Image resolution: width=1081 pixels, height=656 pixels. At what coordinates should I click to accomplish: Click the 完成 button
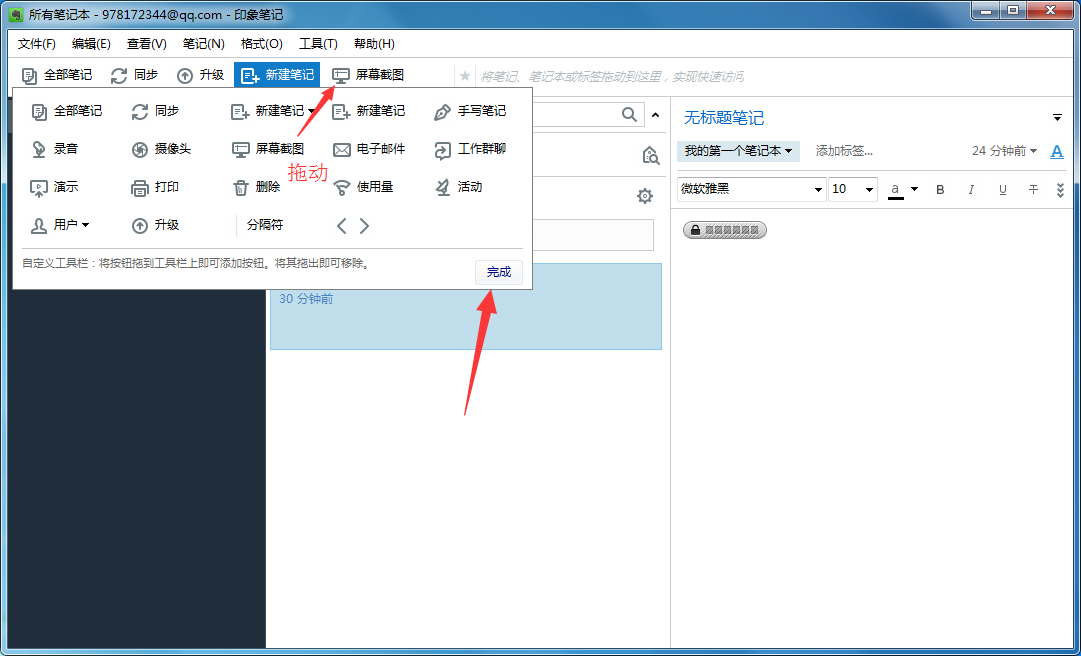tap(498, 271)
